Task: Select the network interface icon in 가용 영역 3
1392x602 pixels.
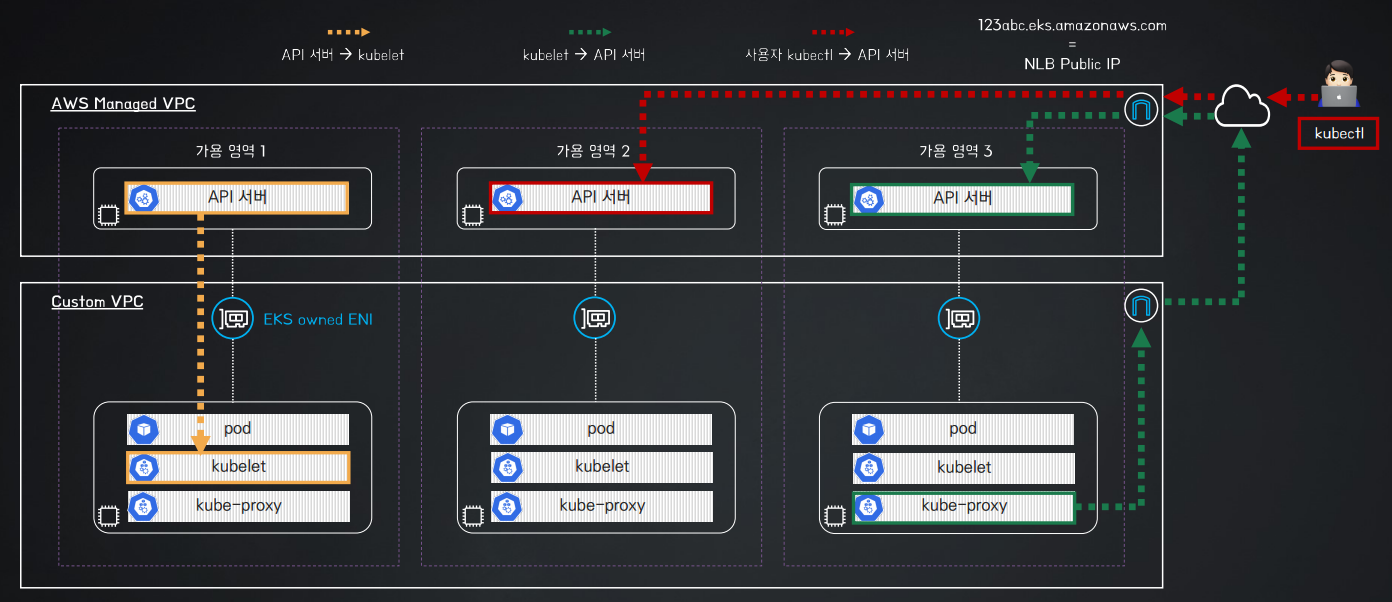Action: click(957, 319)
